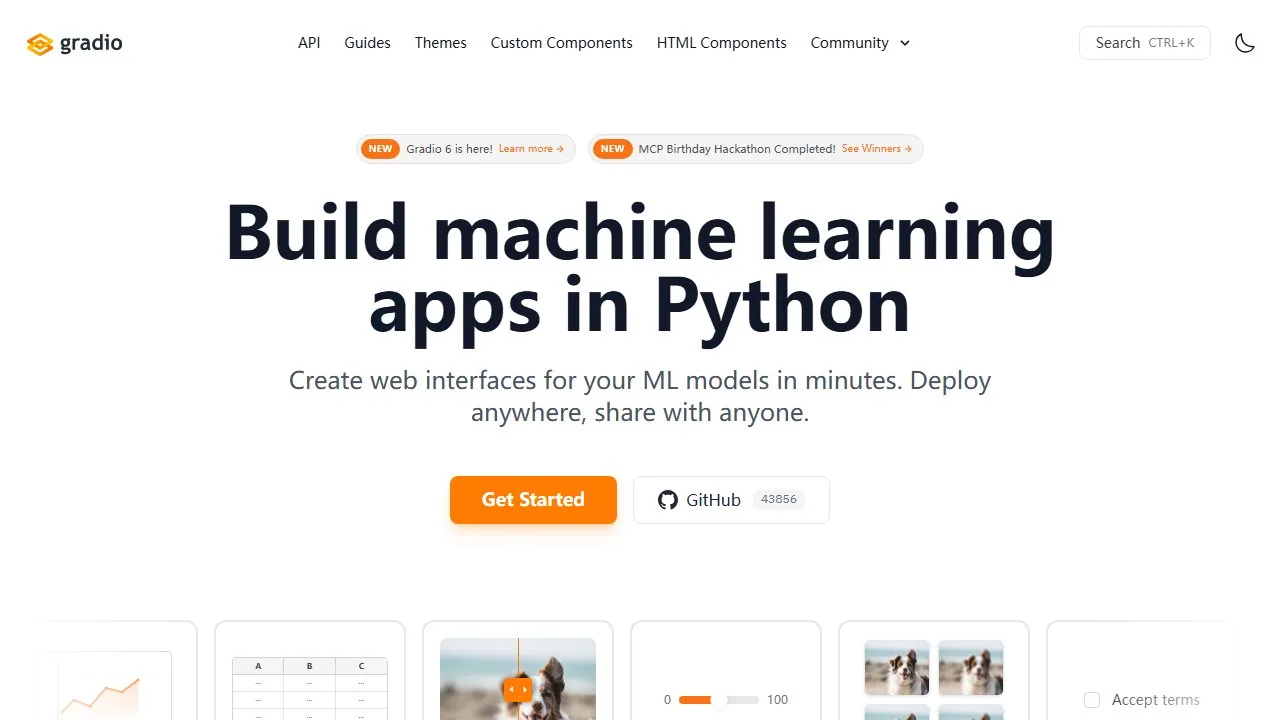Screen dimensions: 1280x720
Task: Click column header C in the table card
Action: coord(361,666)
